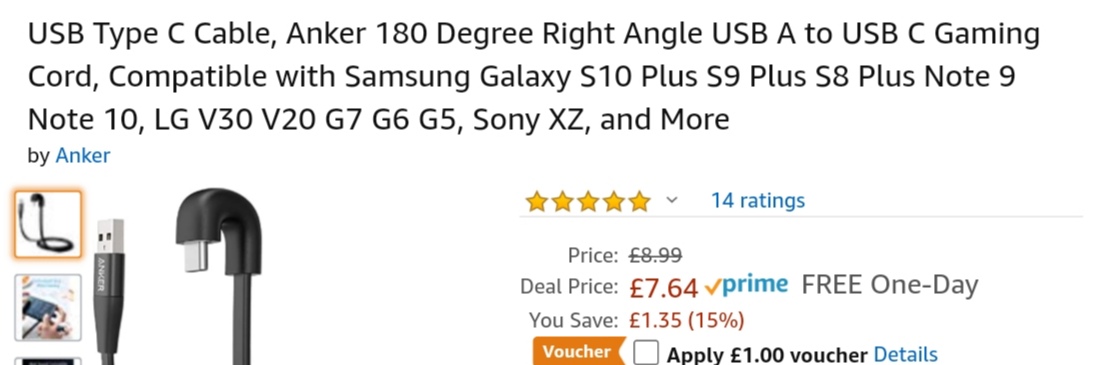Viewport: 1100px width, 365px height.
Task: Click the fifth gold rating star
Action: 639,201
